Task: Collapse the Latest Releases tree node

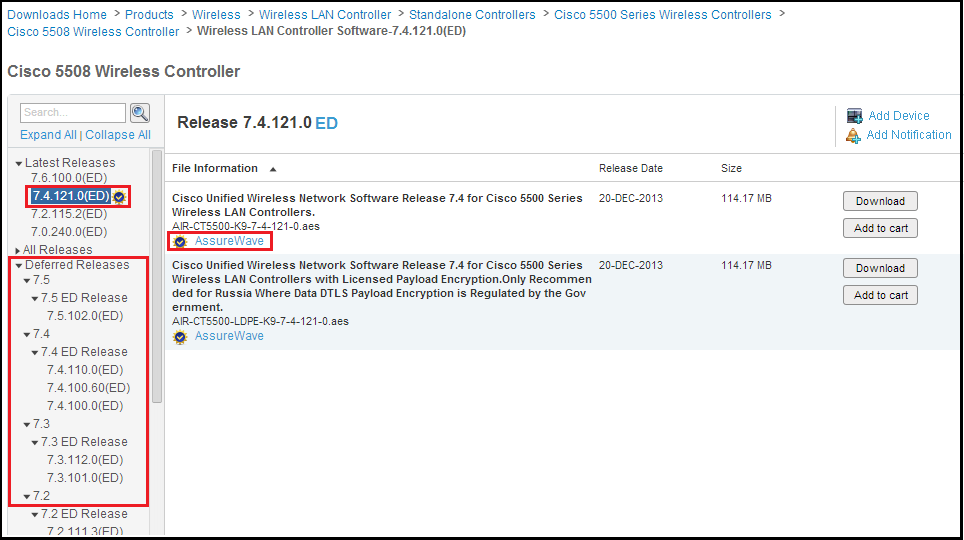Action: 19,164
